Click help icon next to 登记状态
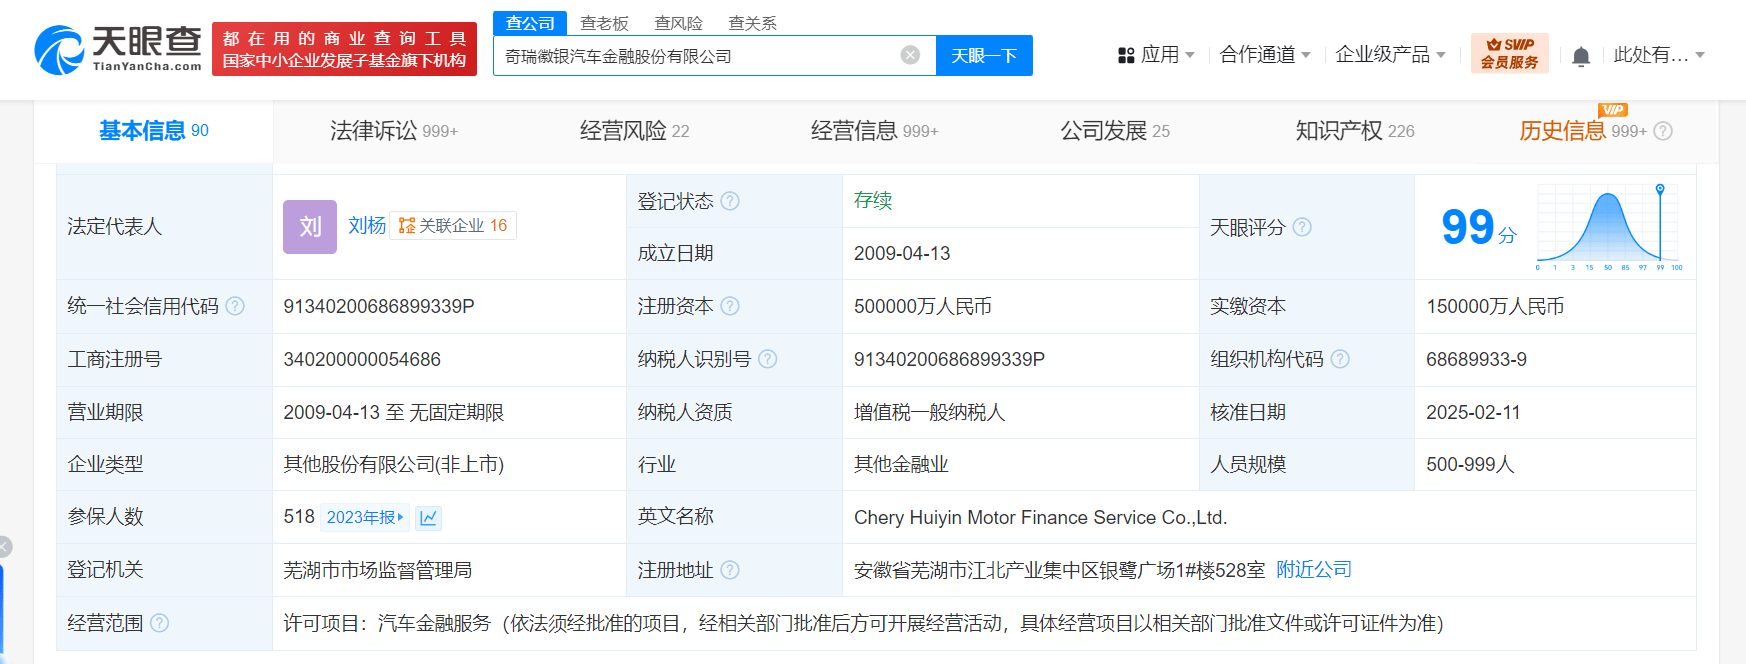 click(x=730, y=201)
